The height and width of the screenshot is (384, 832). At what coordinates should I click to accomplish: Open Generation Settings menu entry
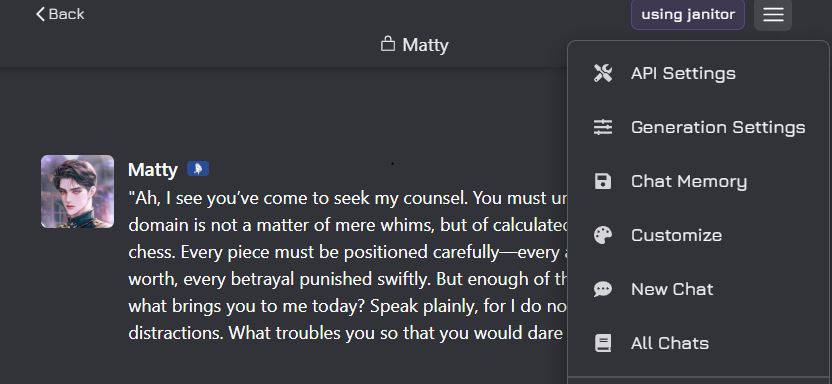pyautogui.click(x=698, y=127)
